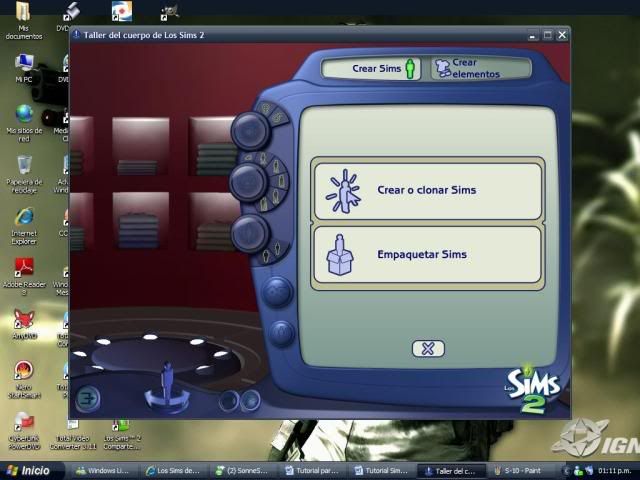This screenshot has height=480, width=640.
Task: Launch Adobe Reader 8 desktop shortcut
Action: point(24,277)
